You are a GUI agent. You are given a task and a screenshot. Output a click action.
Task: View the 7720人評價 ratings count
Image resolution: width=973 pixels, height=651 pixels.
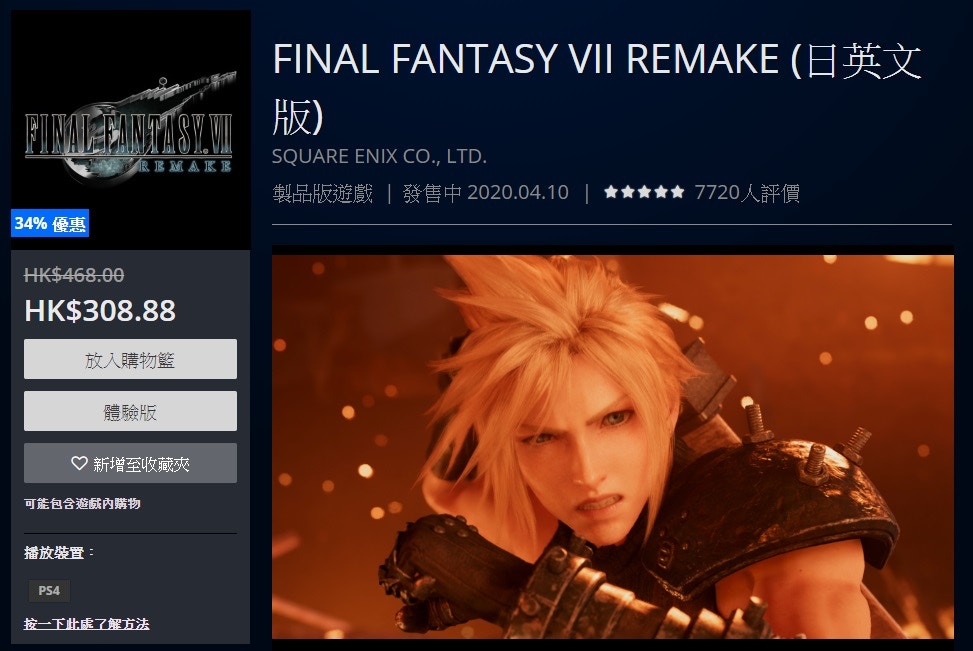coord(747,193)
